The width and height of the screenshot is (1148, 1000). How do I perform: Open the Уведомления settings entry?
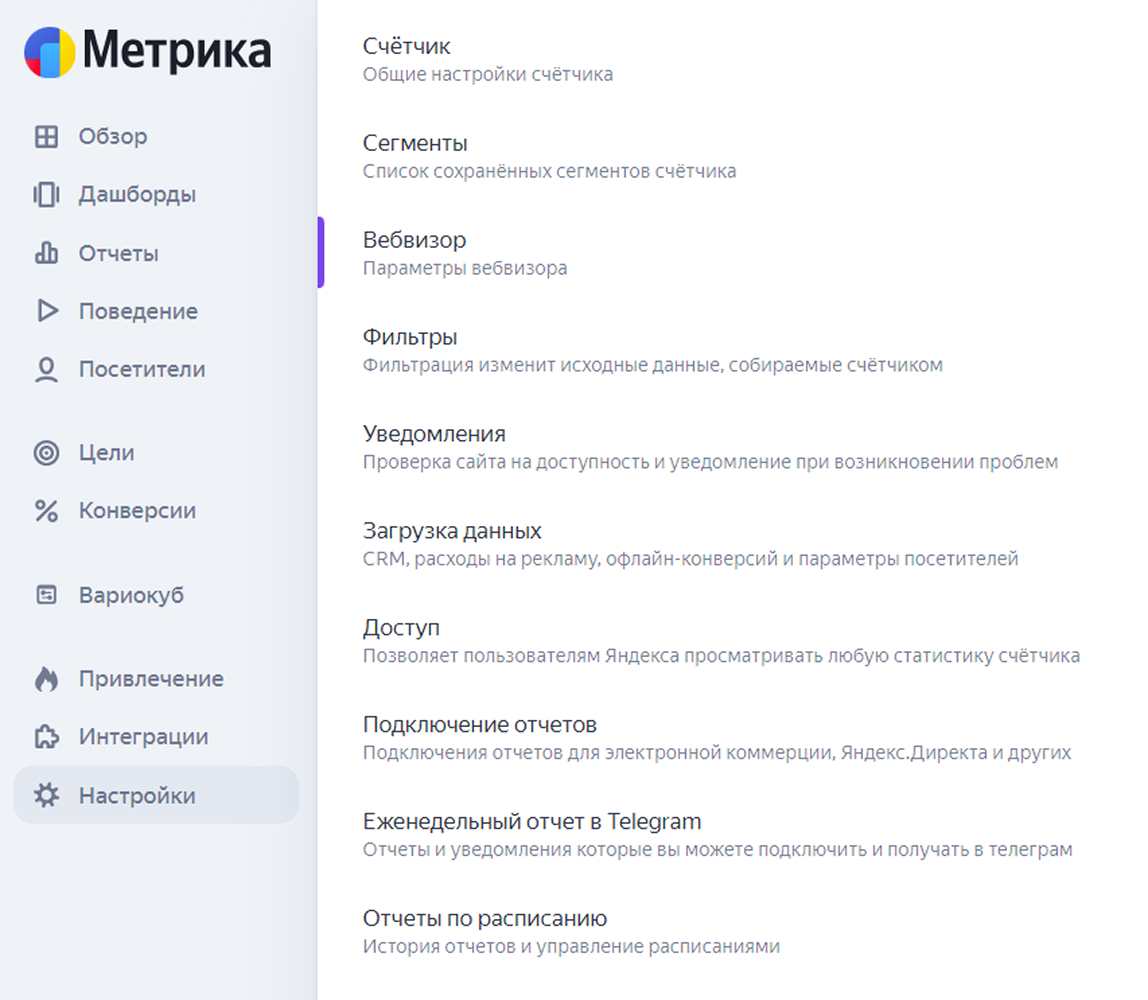[x=434, y=434]
